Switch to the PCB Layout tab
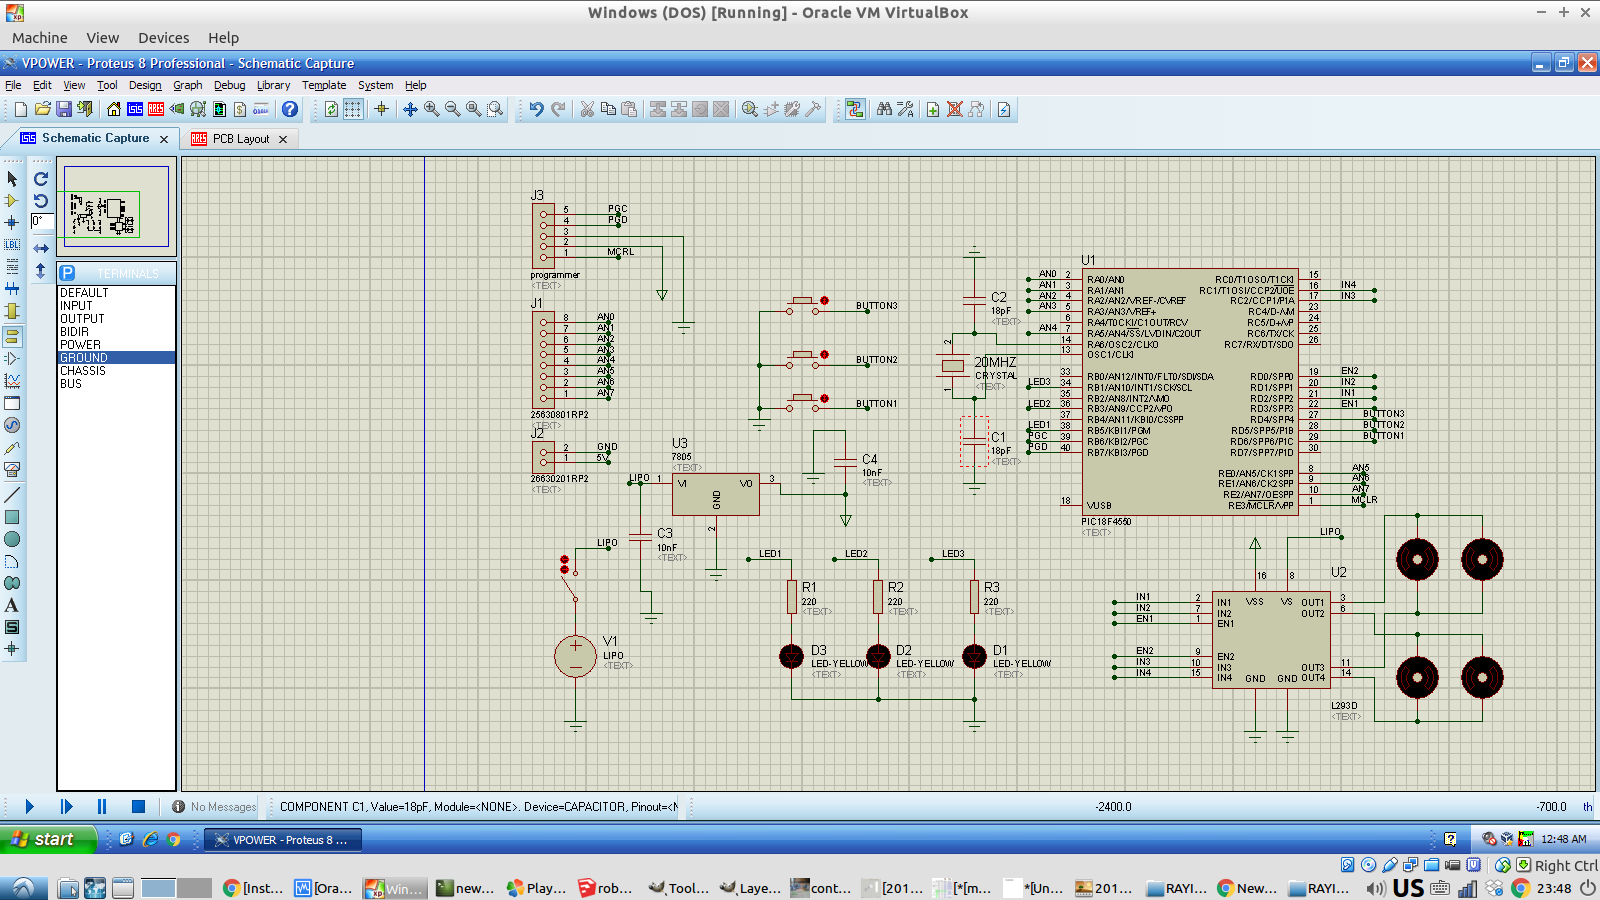1600x900 pixels. [240, 139]
